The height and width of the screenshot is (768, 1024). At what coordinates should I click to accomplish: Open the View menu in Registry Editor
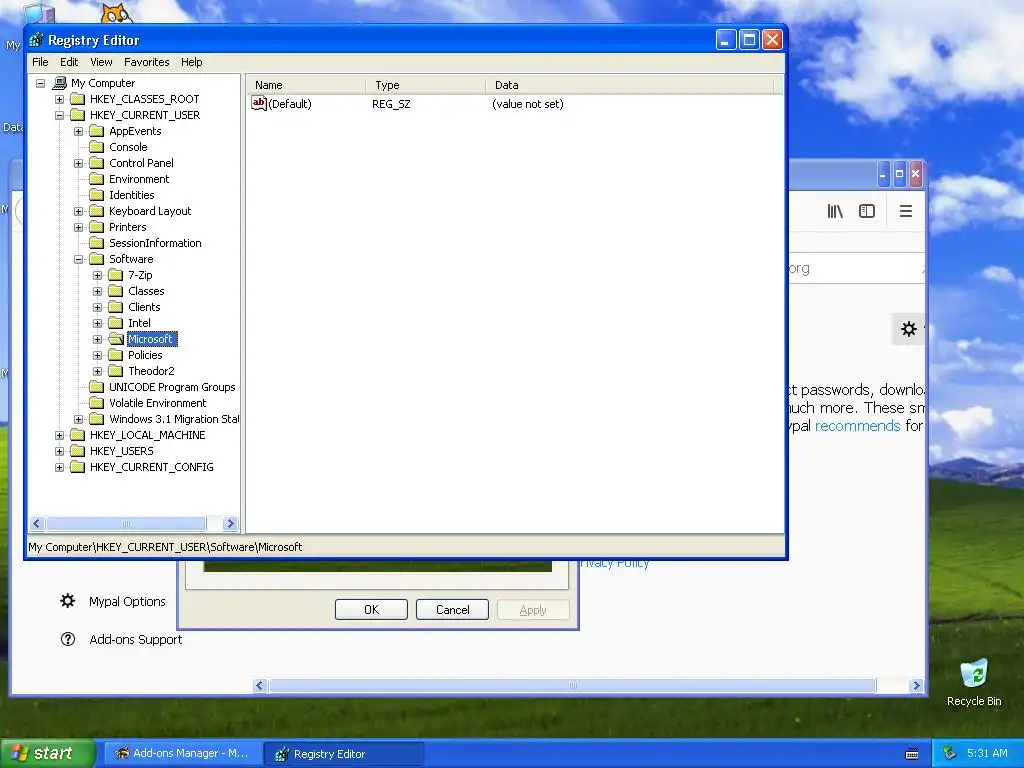coord(101,62)
